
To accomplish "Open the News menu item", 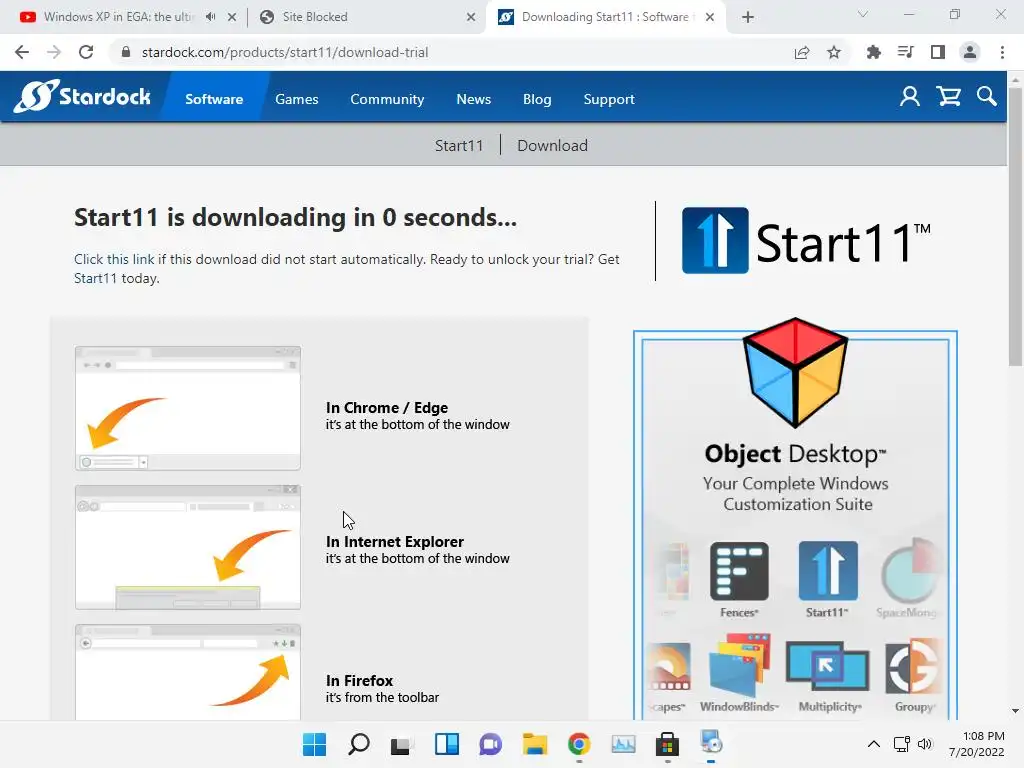I will [x=473, y=99].
